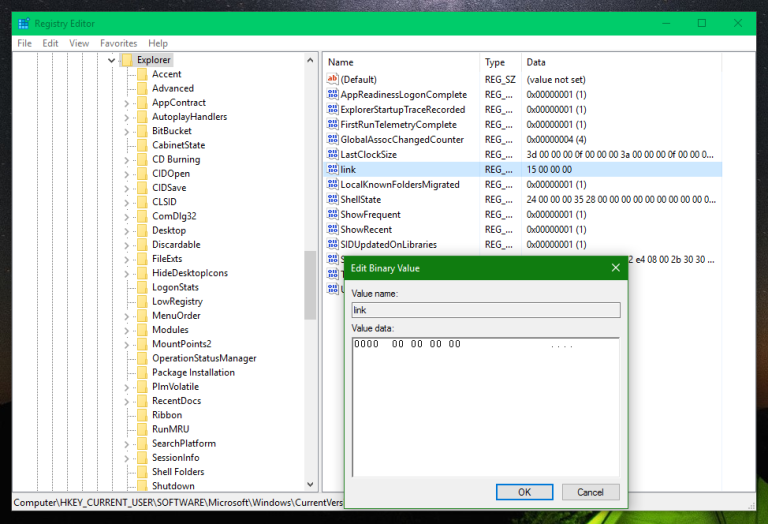This screenshot has width=768, height=524.
Task: Expand the AppContract tree node
Action: 127,103
